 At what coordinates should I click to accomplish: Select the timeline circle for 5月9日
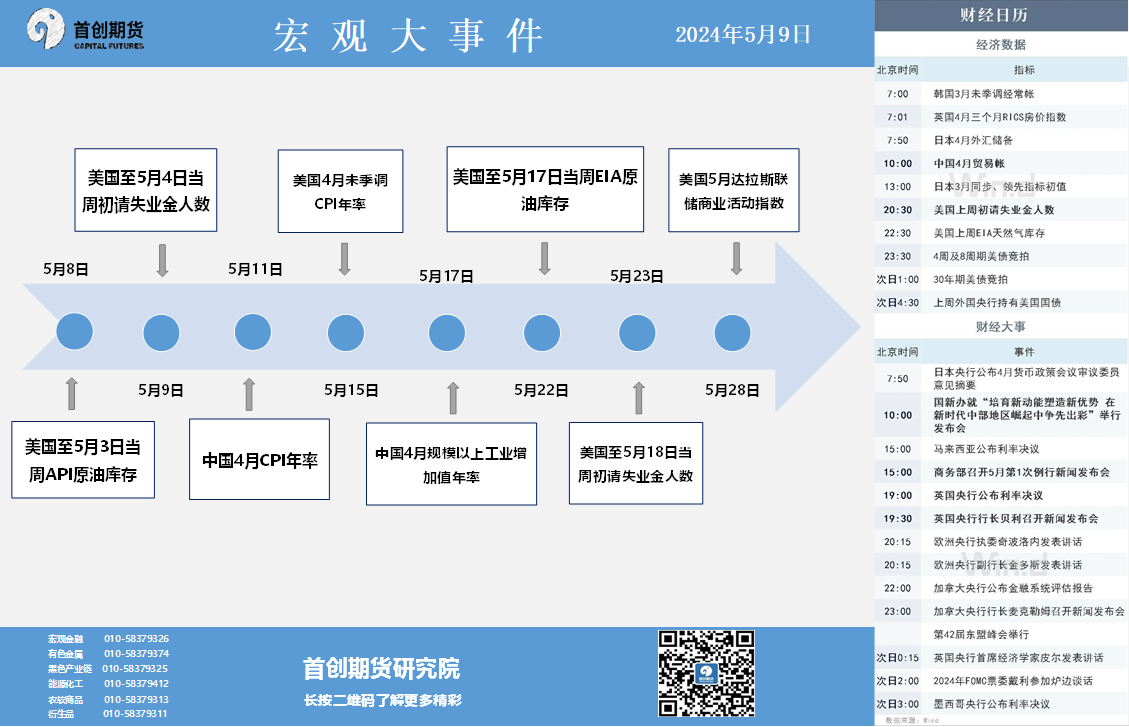161,333
